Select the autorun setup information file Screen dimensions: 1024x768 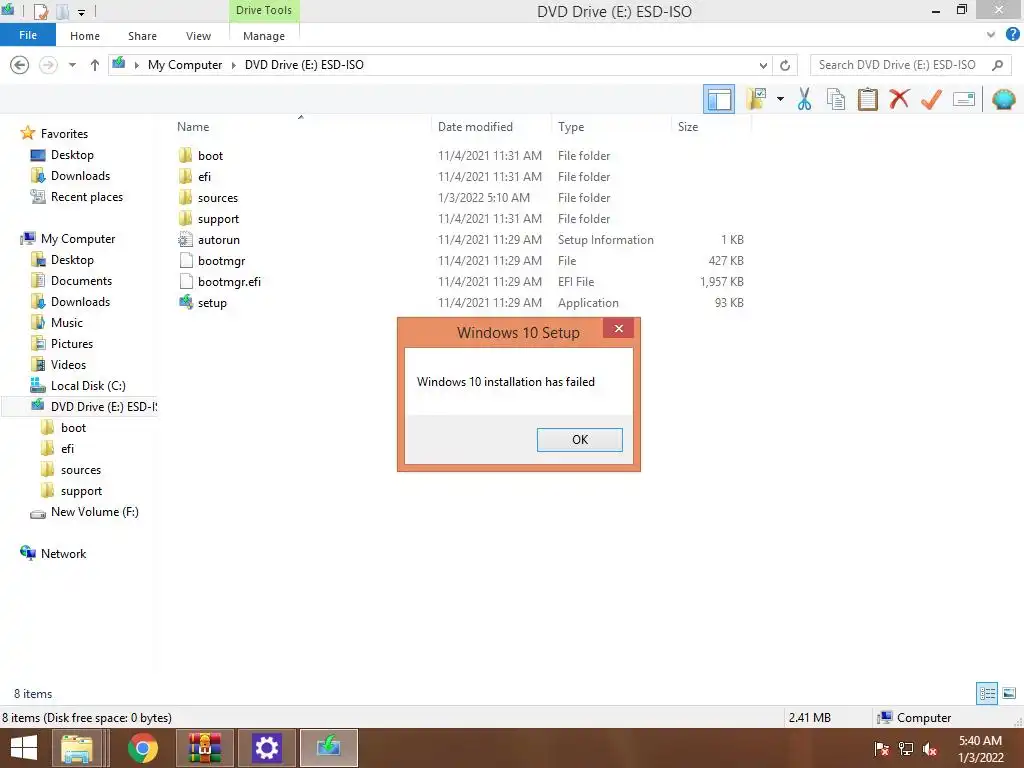(219, 240)
